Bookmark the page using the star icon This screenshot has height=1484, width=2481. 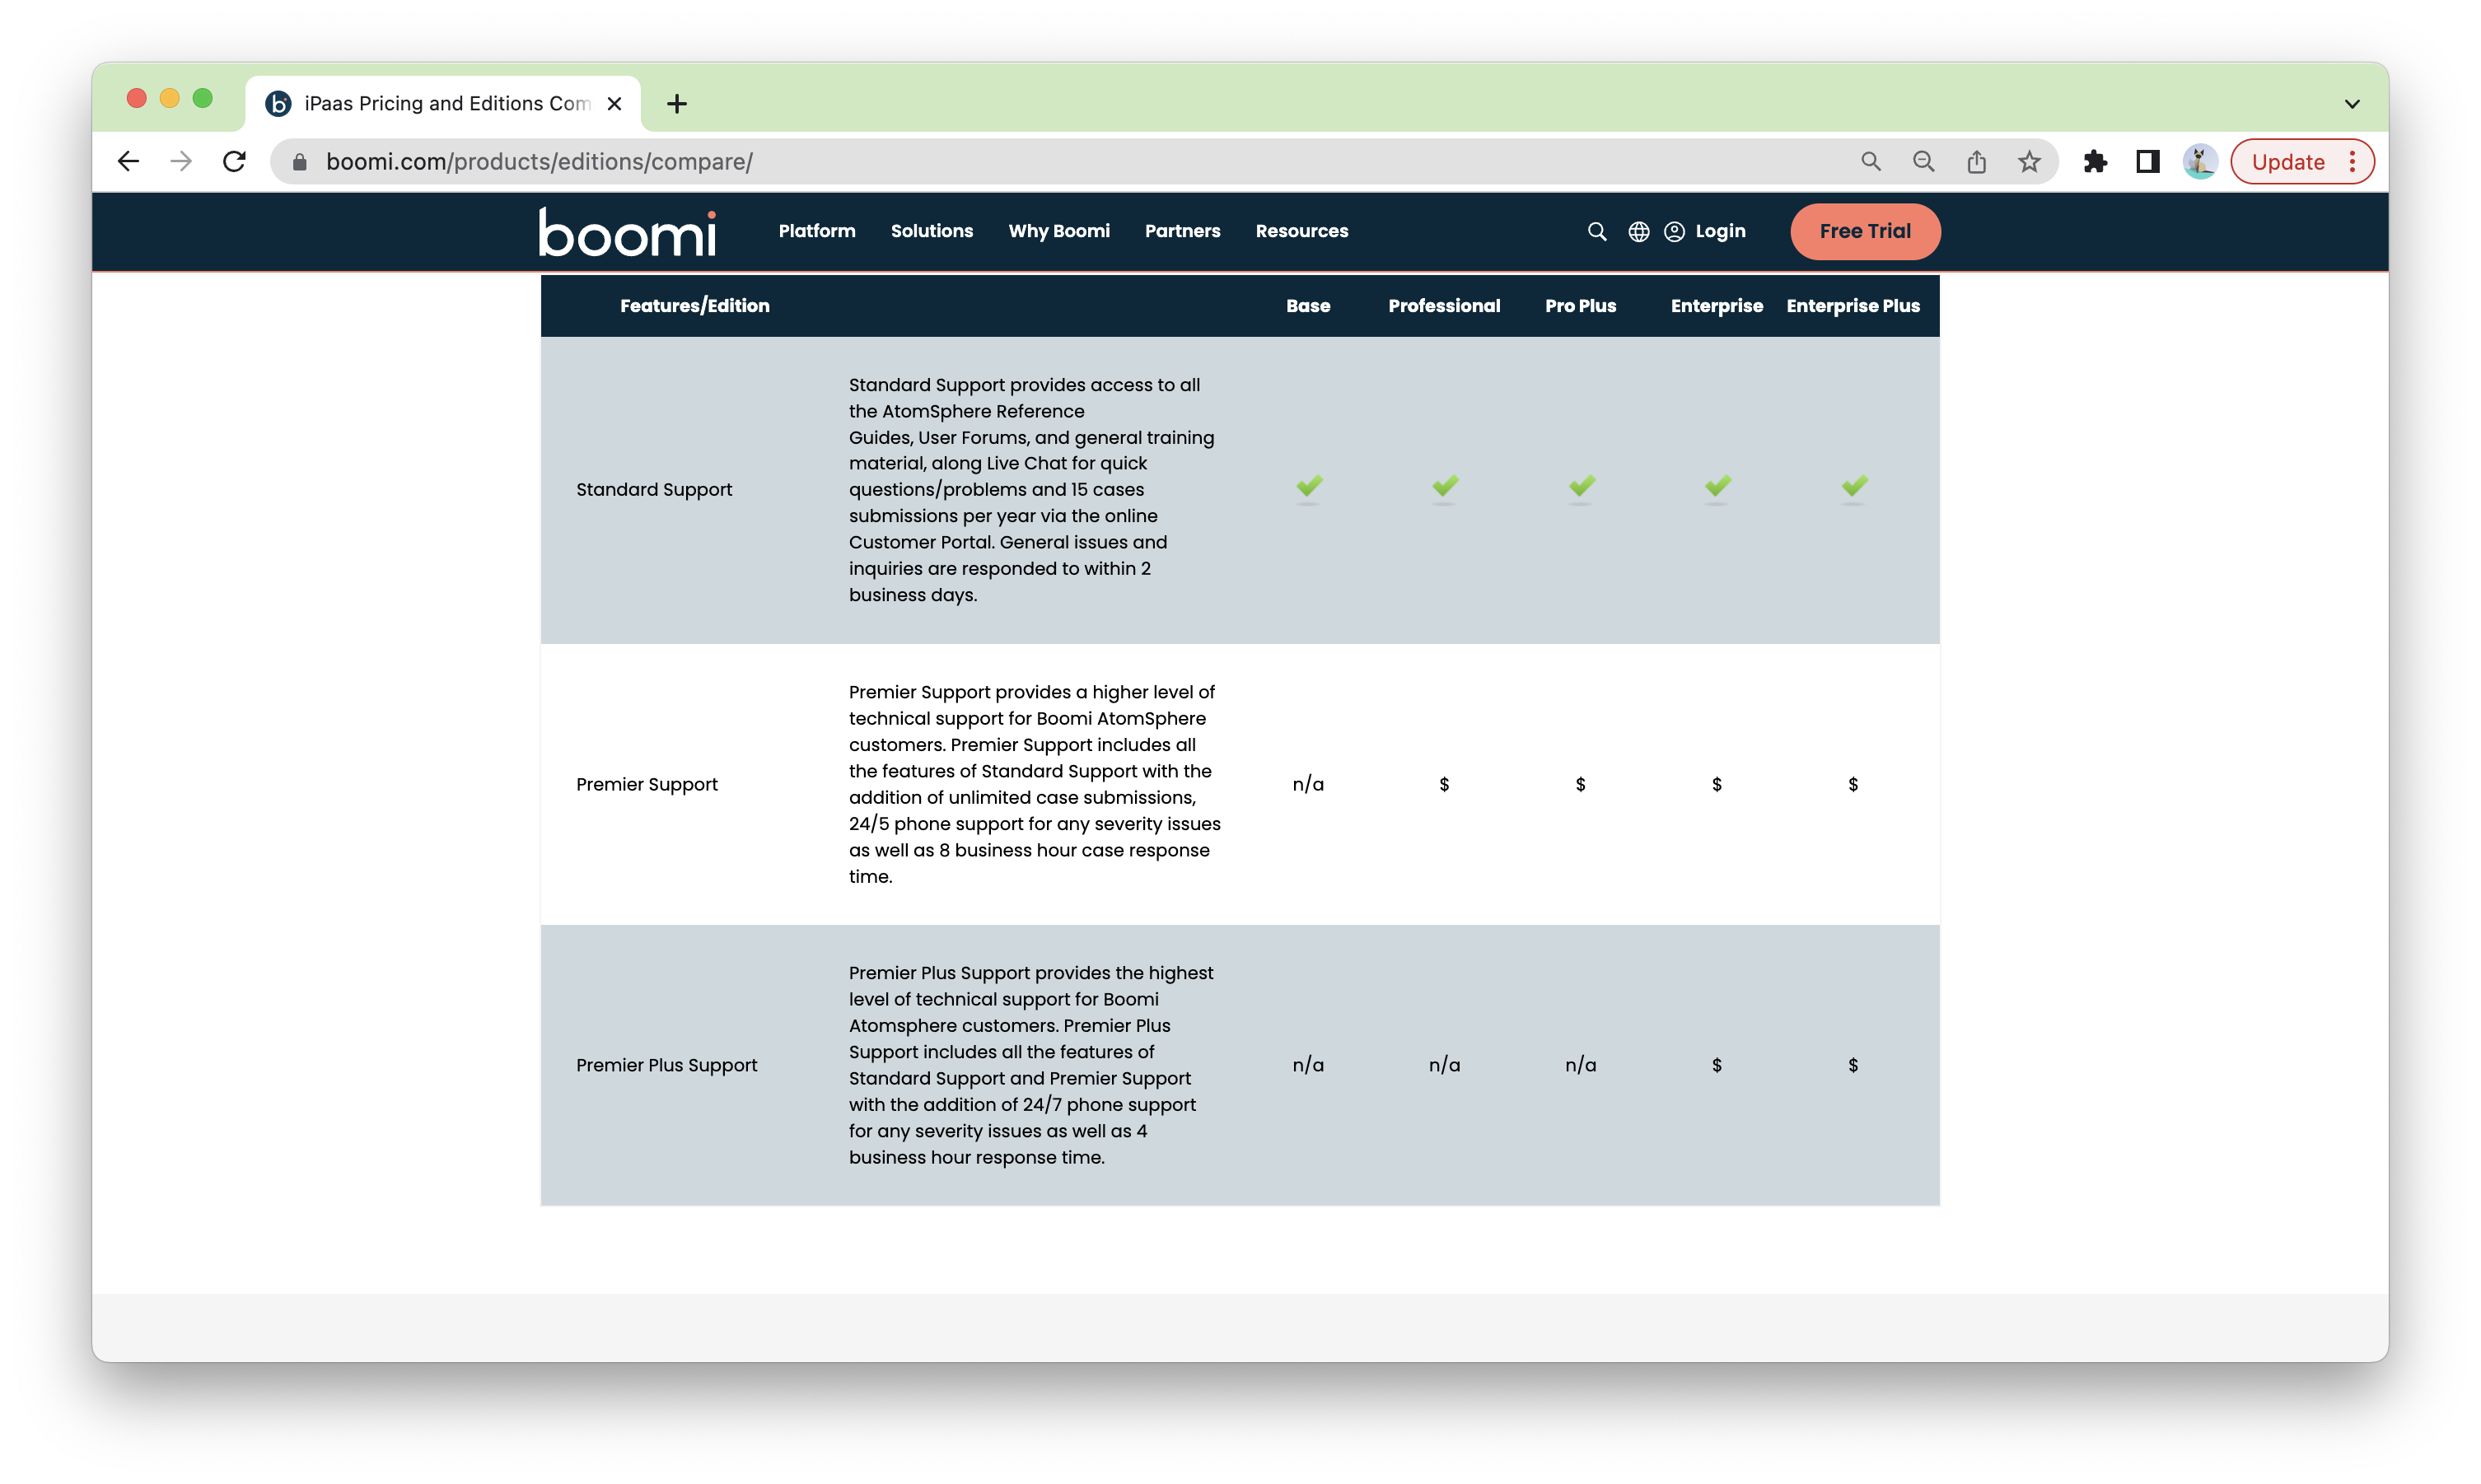tap(2029, 161)
